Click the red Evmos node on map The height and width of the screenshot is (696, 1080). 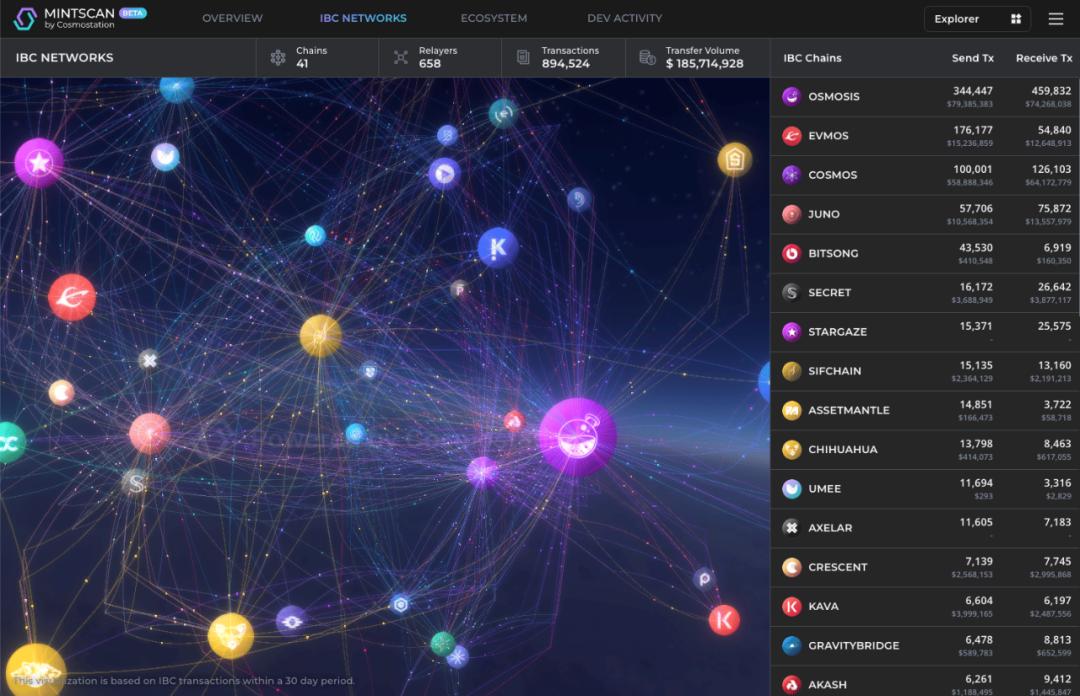(72, 297)
